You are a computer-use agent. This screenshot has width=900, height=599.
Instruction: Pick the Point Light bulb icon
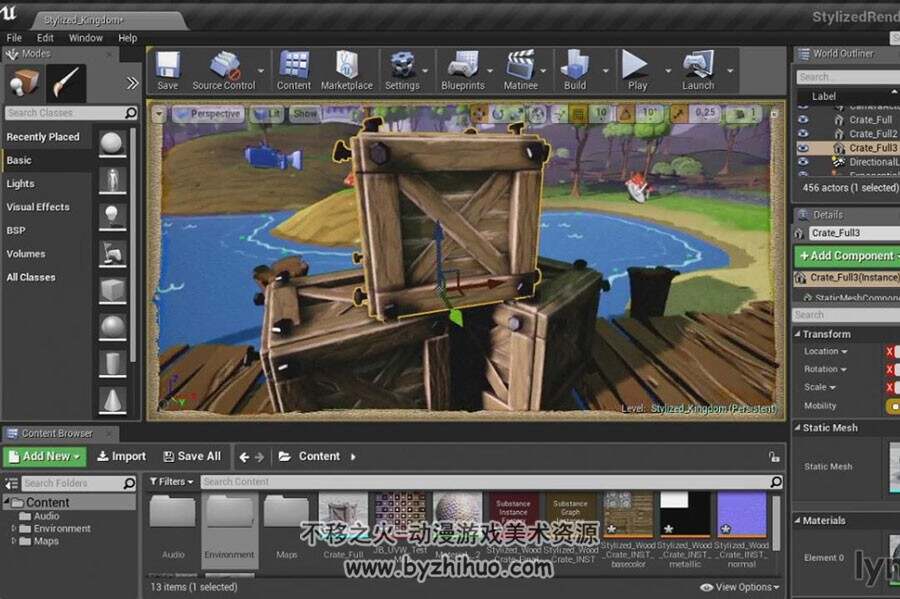tap(112, 217)
